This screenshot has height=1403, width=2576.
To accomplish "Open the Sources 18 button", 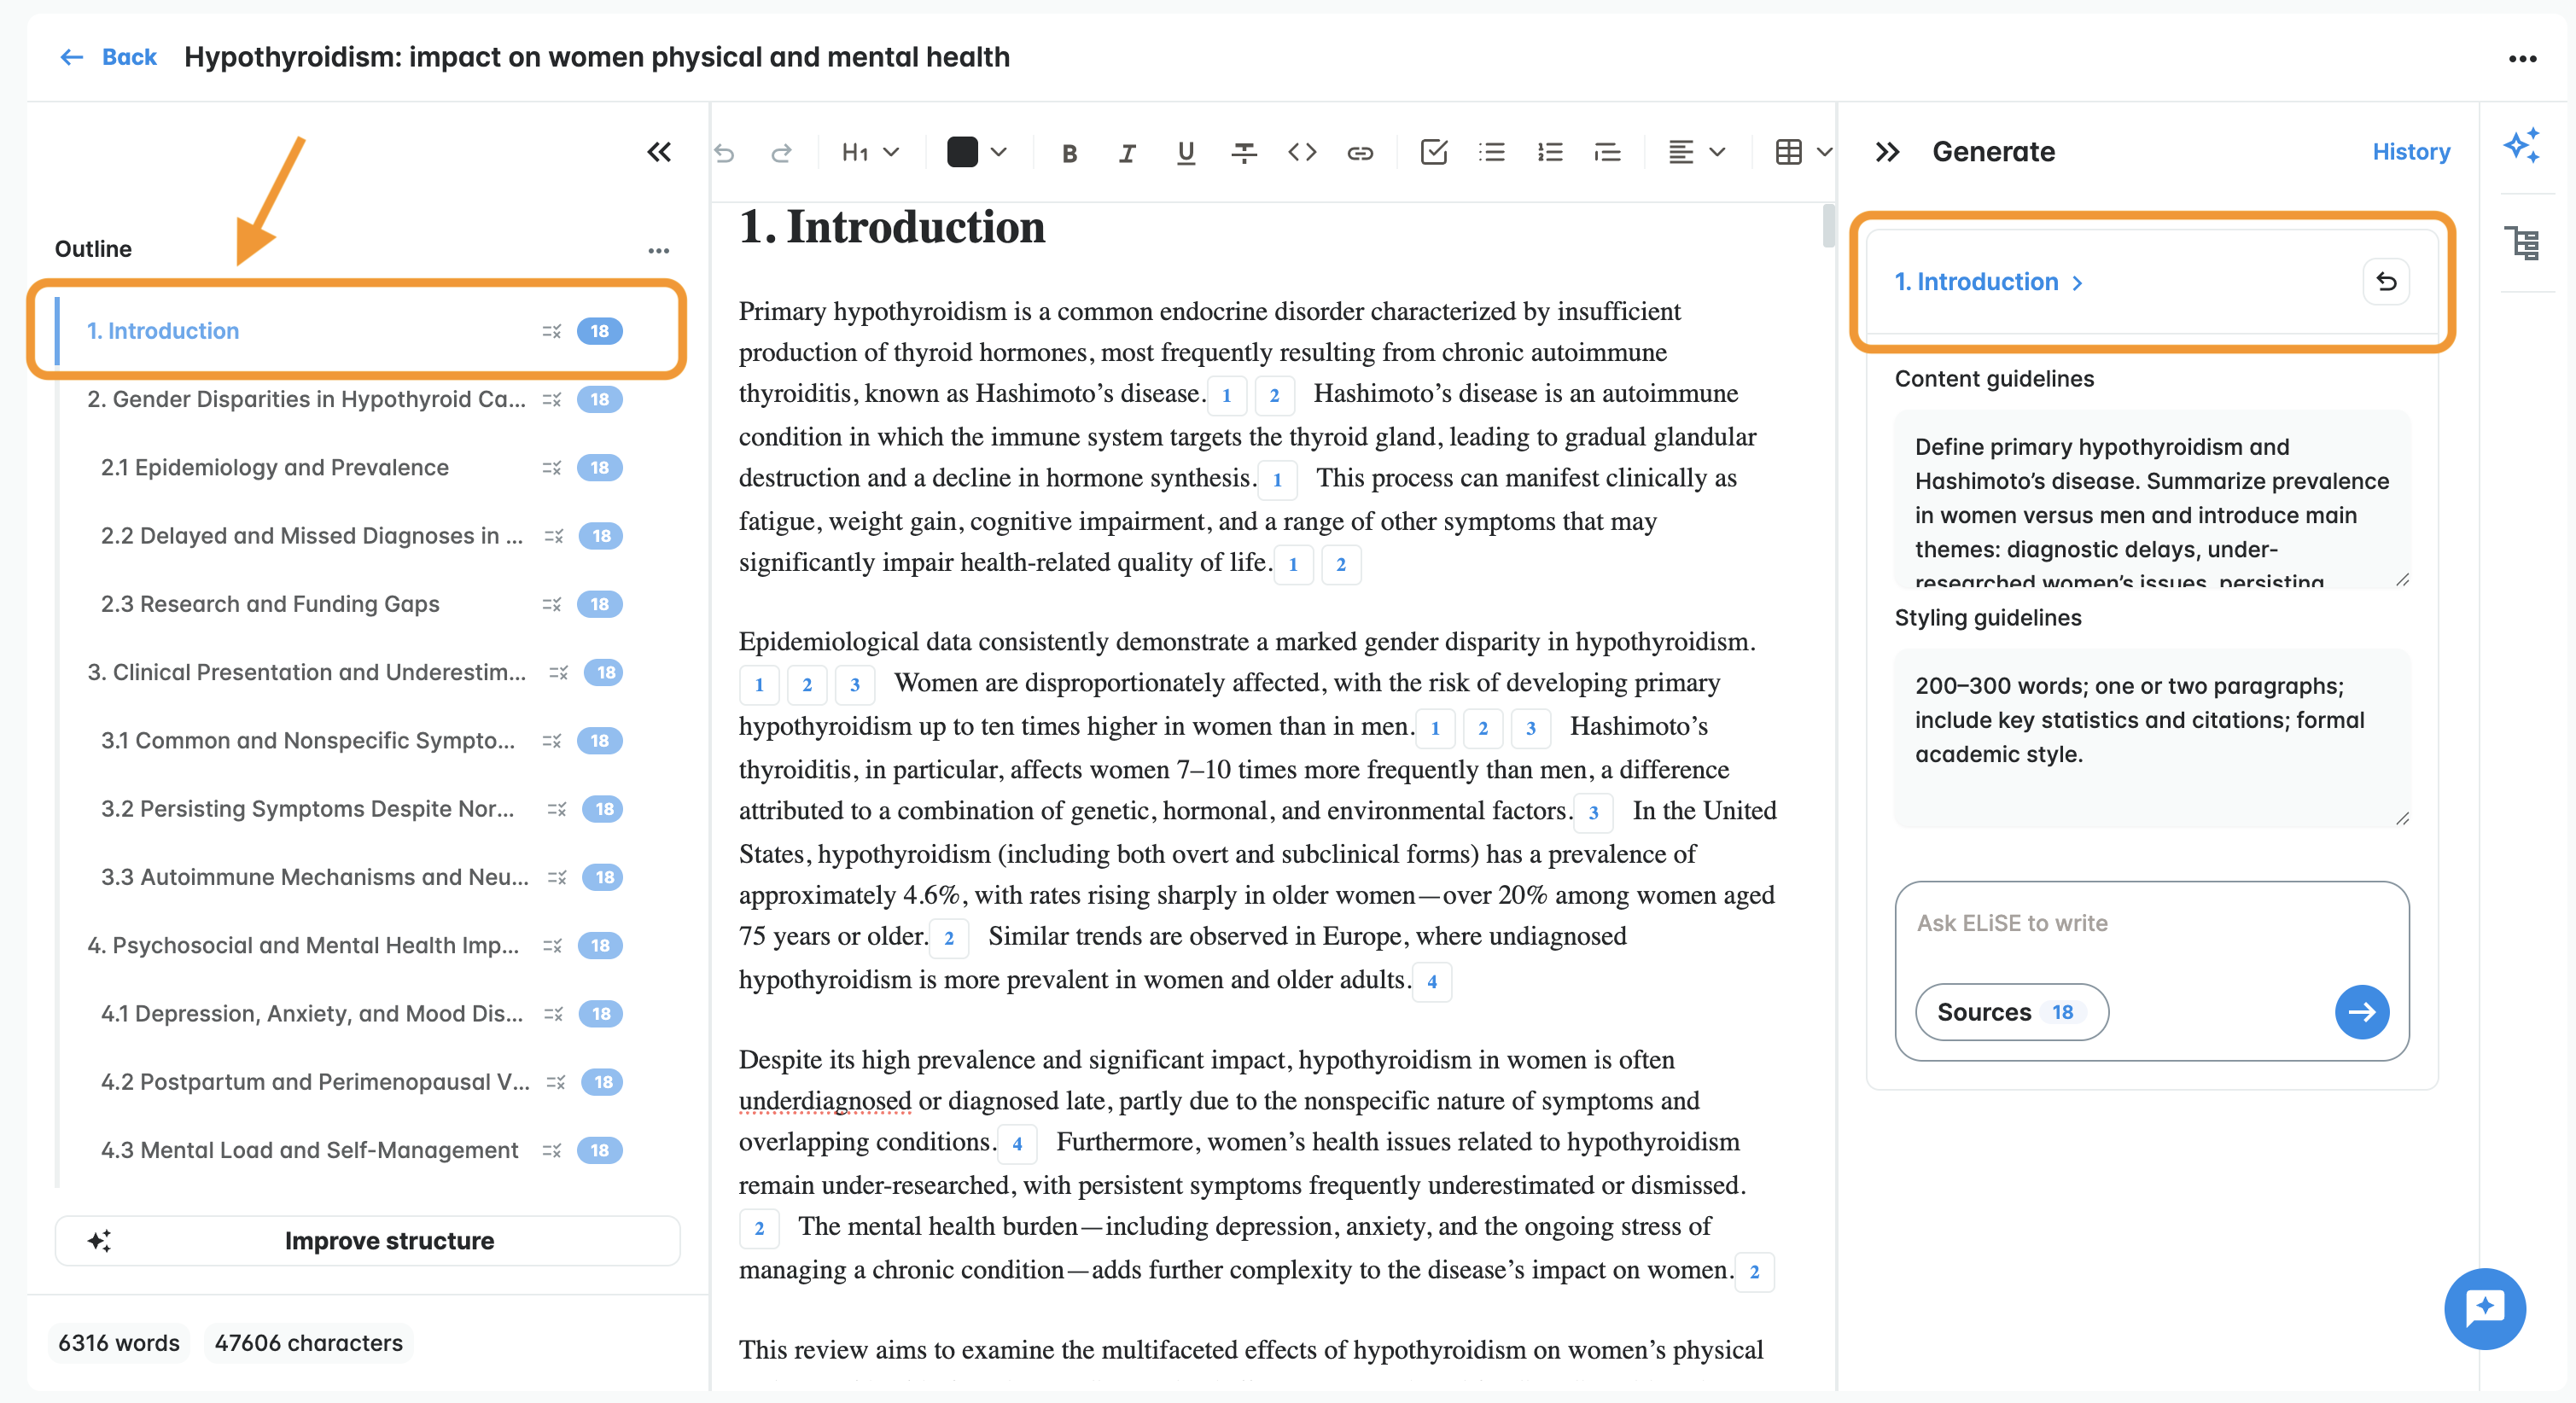I will pos(2011,1012).
